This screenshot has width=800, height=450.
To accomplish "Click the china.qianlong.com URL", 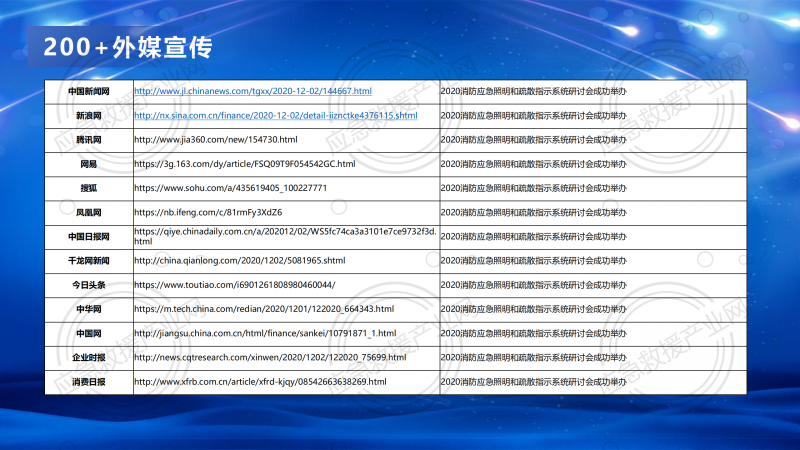I will point(239,260).
